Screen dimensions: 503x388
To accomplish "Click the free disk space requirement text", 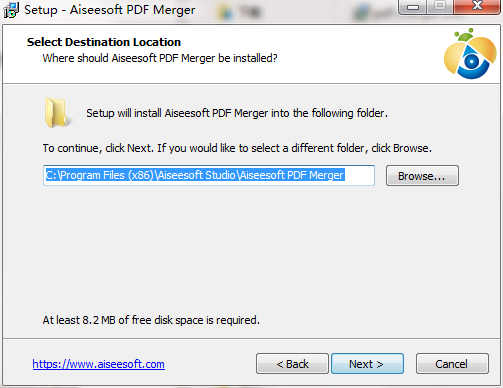I will point(151,320).
